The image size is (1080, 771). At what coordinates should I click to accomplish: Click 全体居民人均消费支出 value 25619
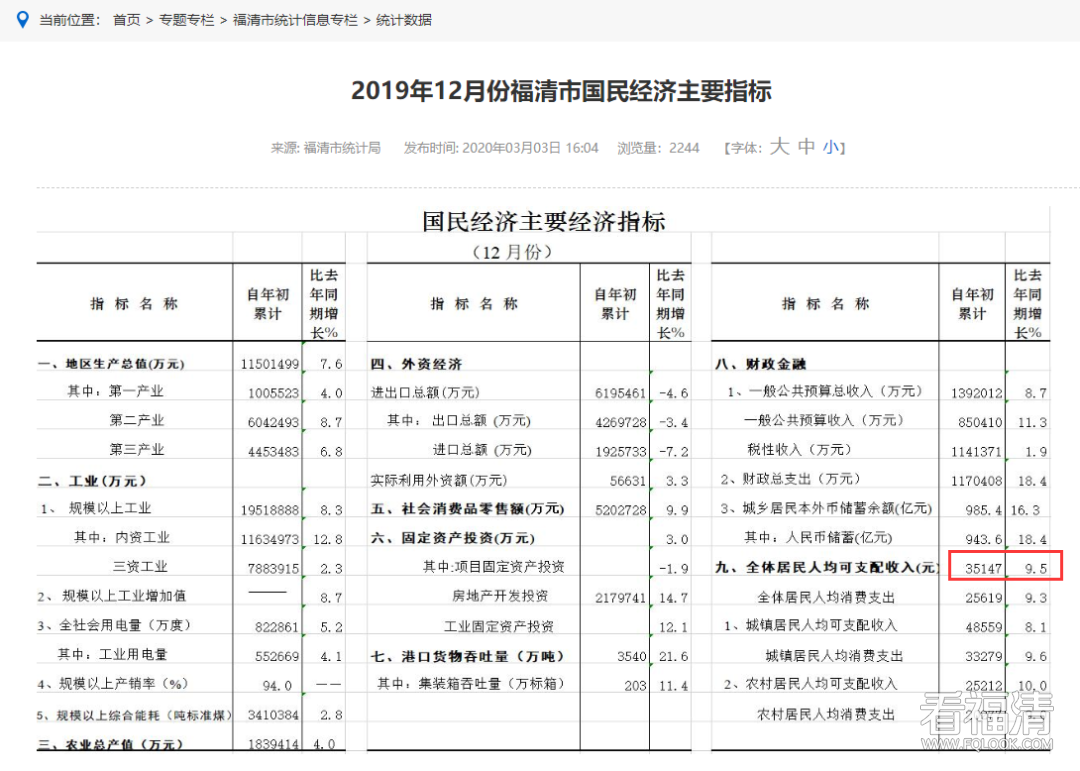click(984, 598)
